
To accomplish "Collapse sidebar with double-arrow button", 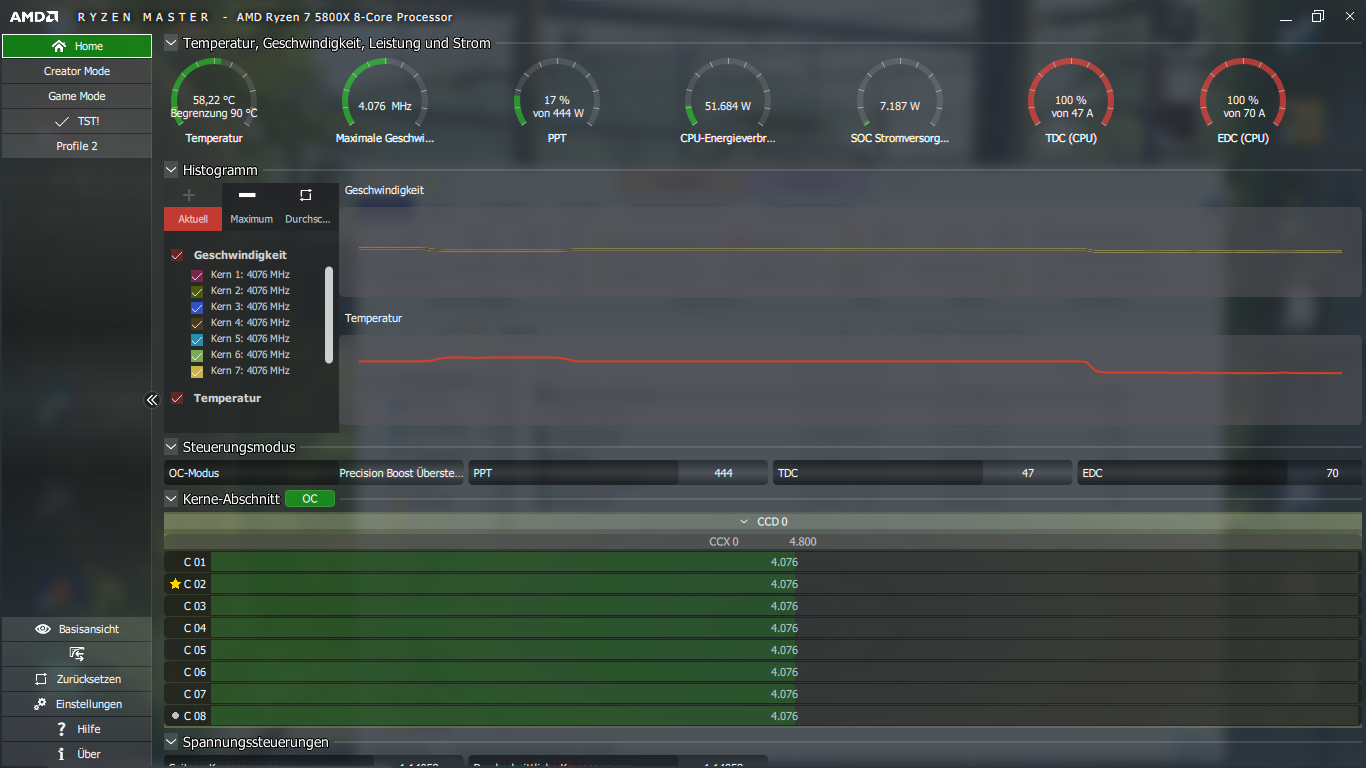I will tap(152, 400).
